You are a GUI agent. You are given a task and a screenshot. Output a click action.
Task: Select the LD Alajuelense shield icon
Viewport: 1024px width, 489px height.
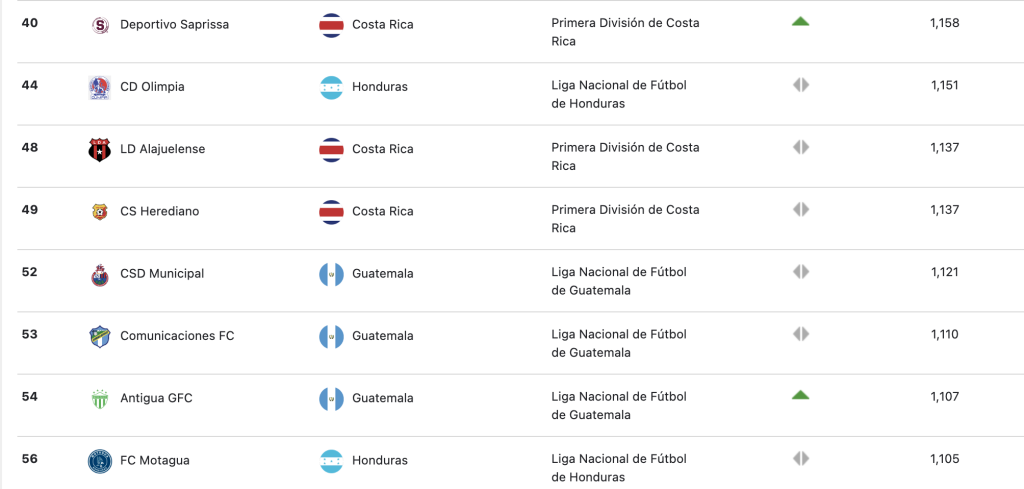99,150
